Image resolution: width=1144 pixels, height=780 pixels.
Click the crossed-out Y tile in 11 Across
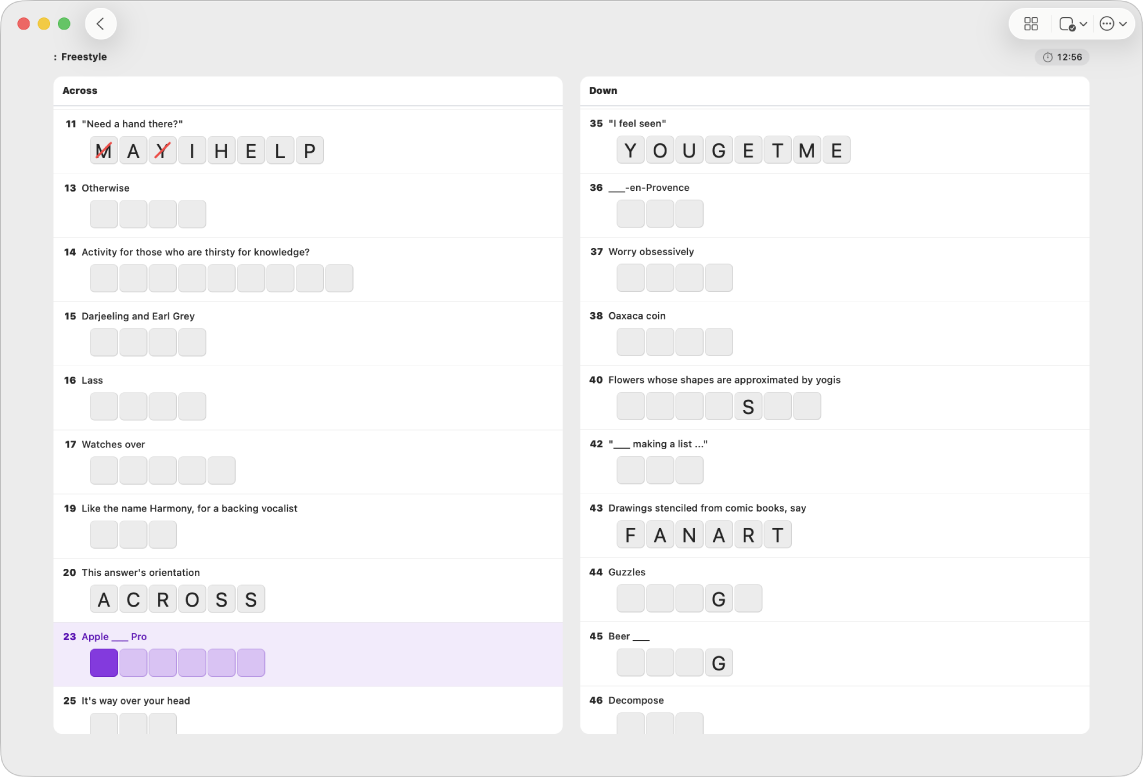pos(162,151)
